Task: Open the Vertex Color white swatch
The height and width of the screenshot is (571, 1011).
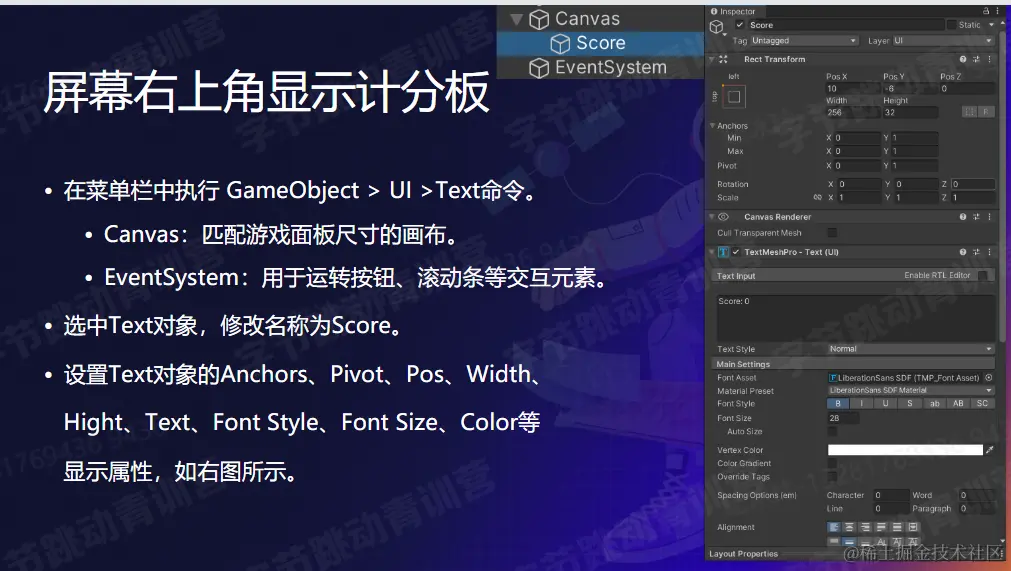Action: pyautogui.click(x=905, y=450)
